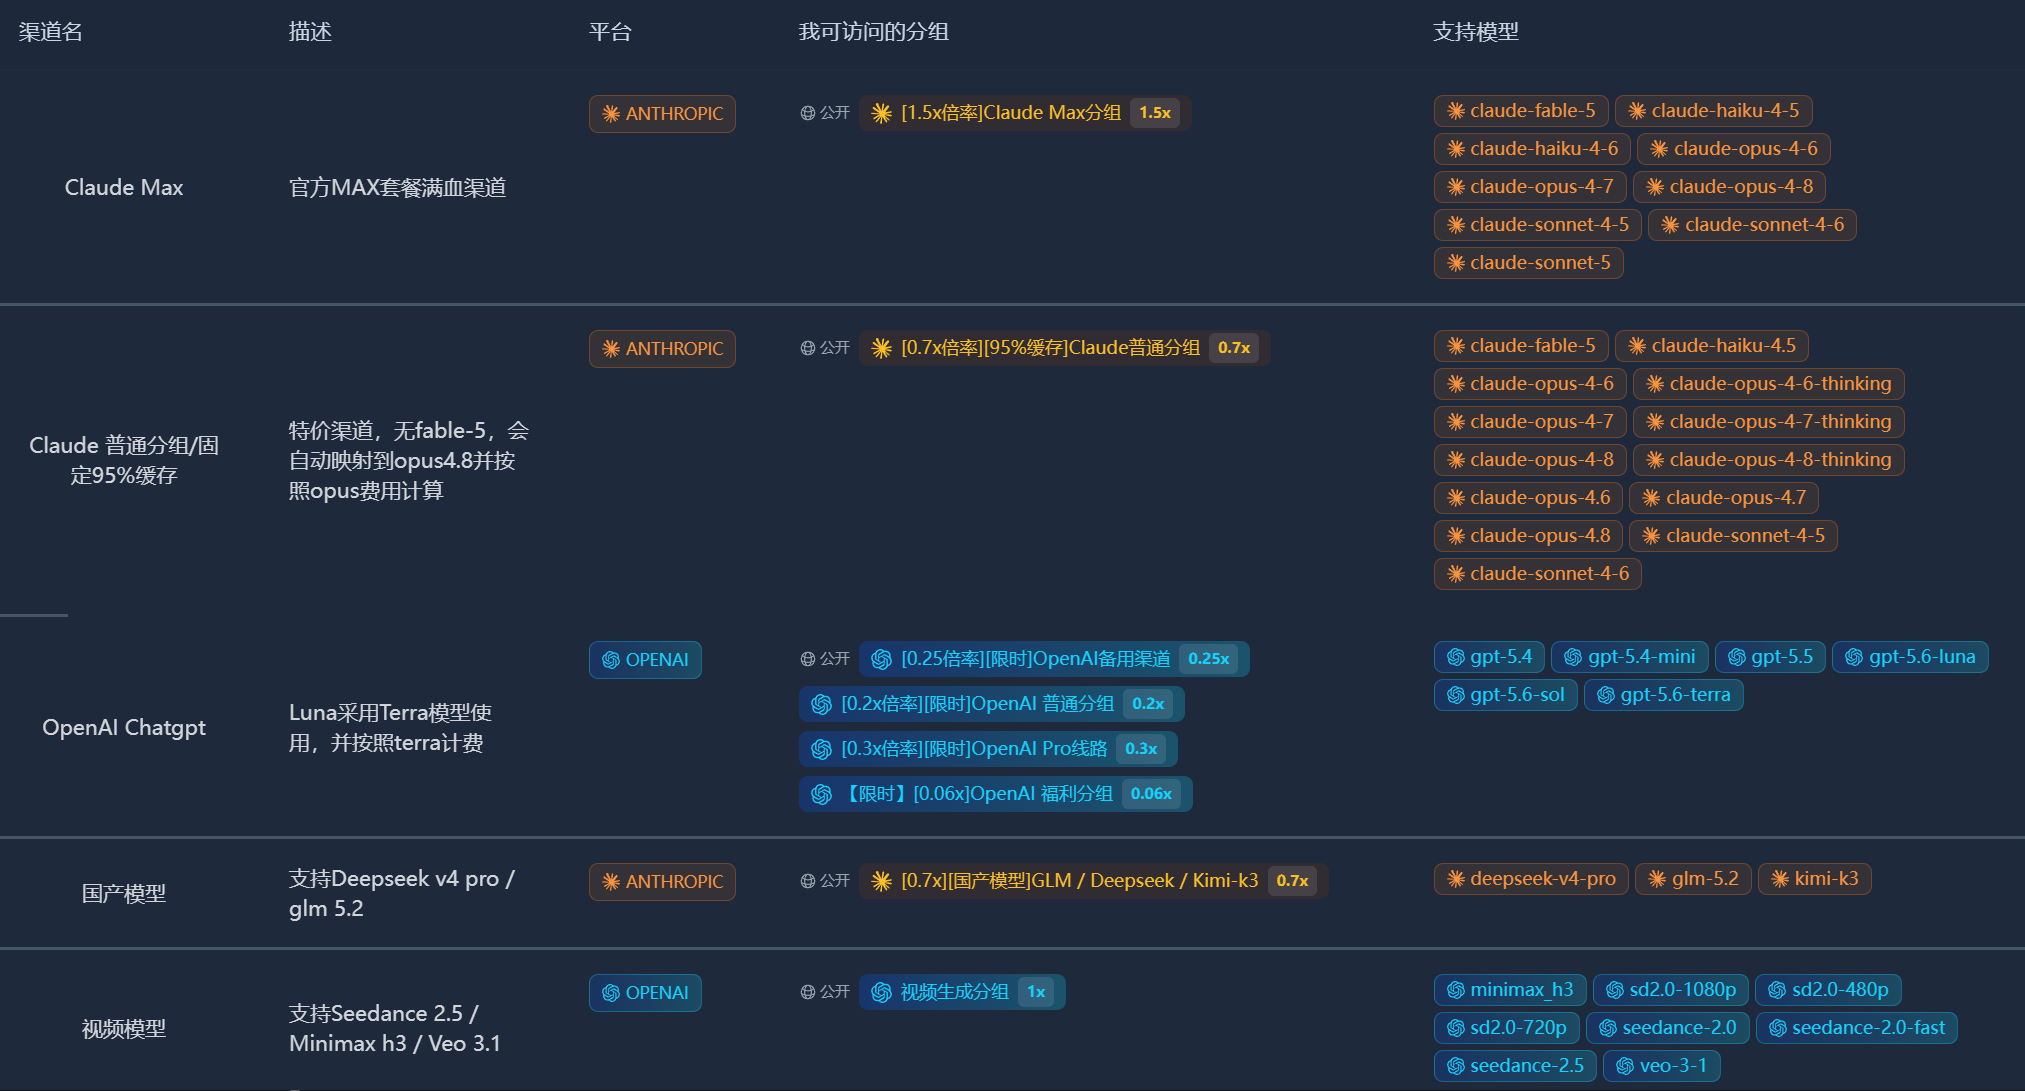Select the 国产模型 channel name
The image size is (2025, 1091).
(124, 894)
